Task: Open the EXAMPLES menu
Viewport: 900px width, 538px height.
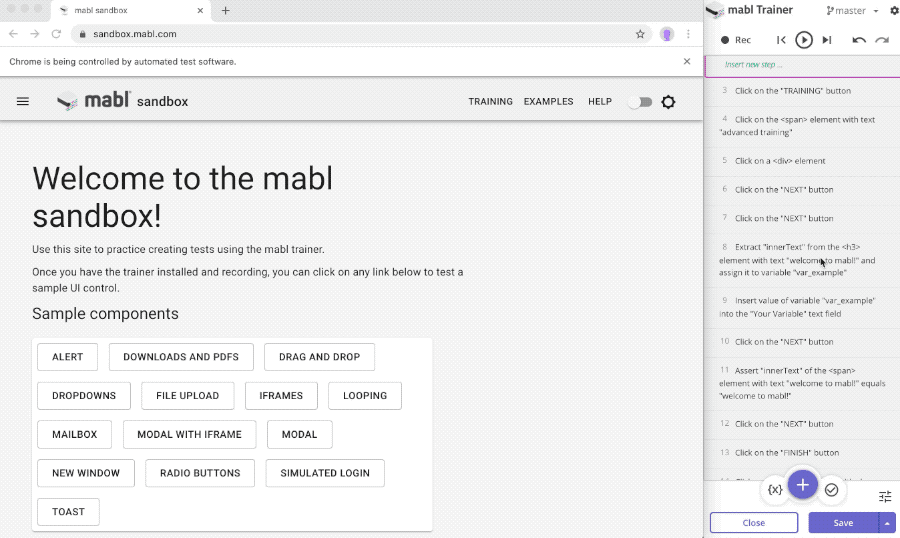Action: coord(548,102)
